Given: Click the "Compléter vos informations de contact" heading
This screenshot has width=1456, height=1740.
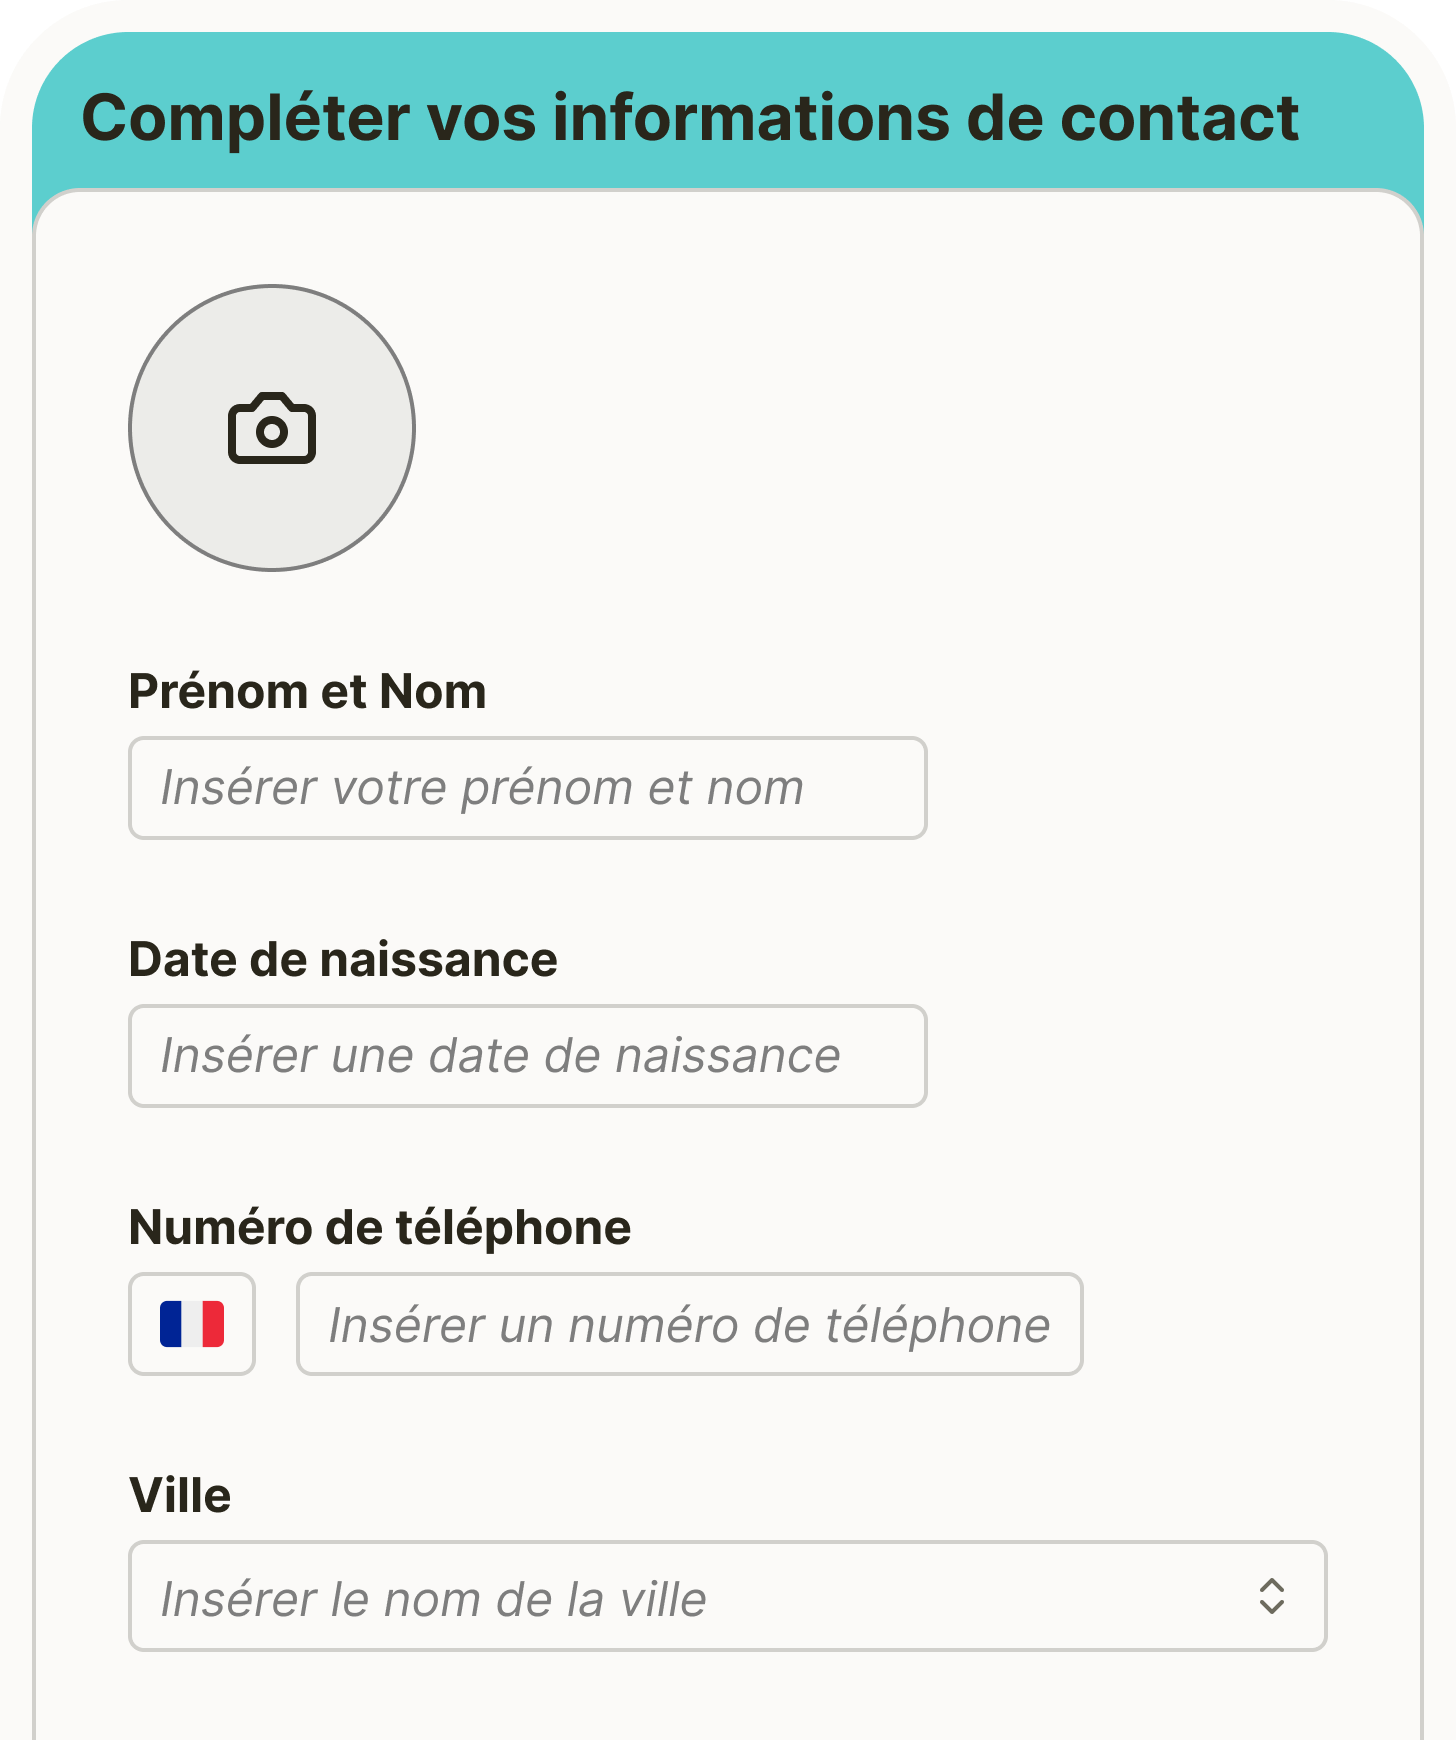Looking at the screenshot, I should 690,118.
